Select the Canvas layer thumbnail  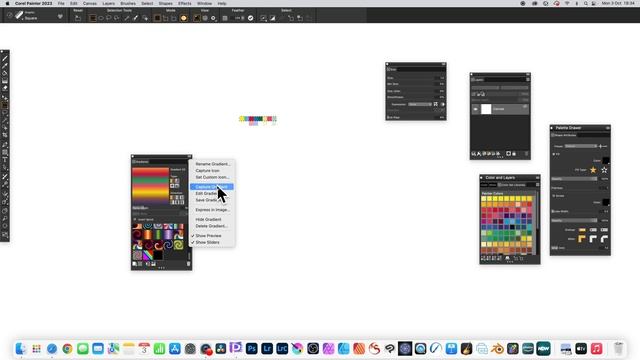click(x=486, y=109)
